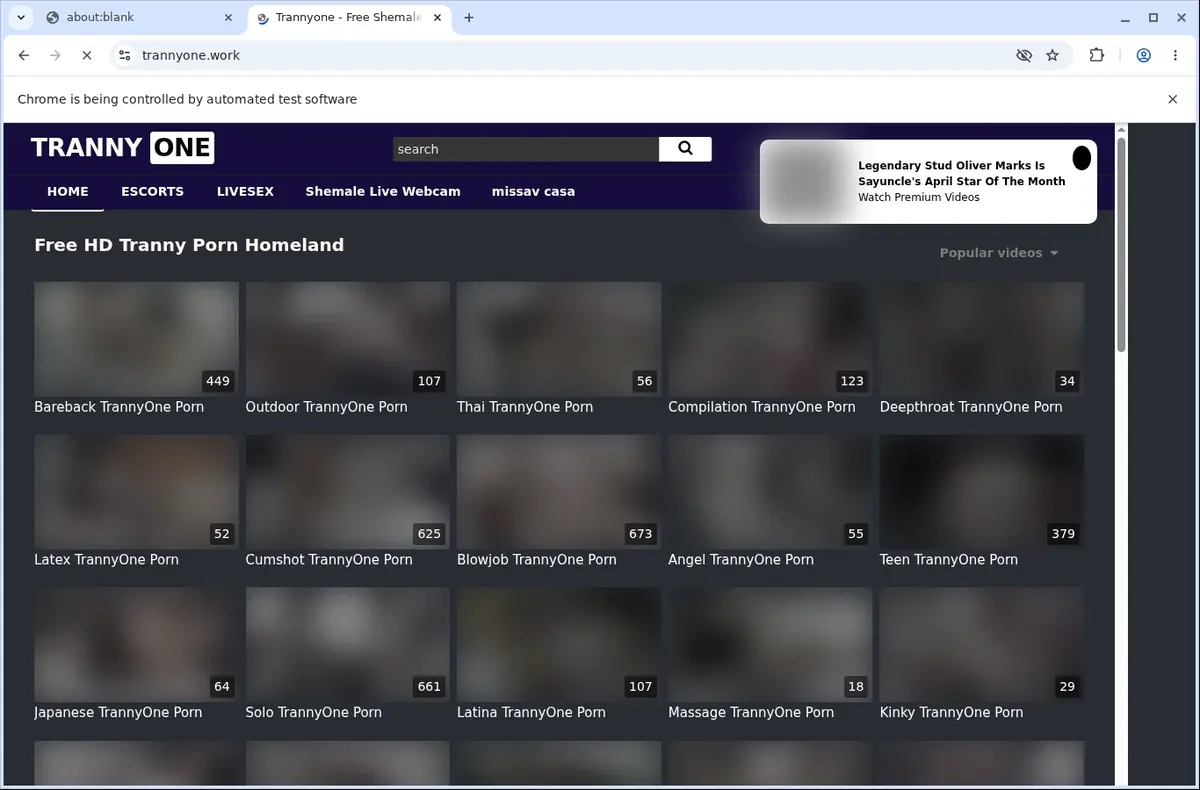Go back to previous page

tap(24, 56)
